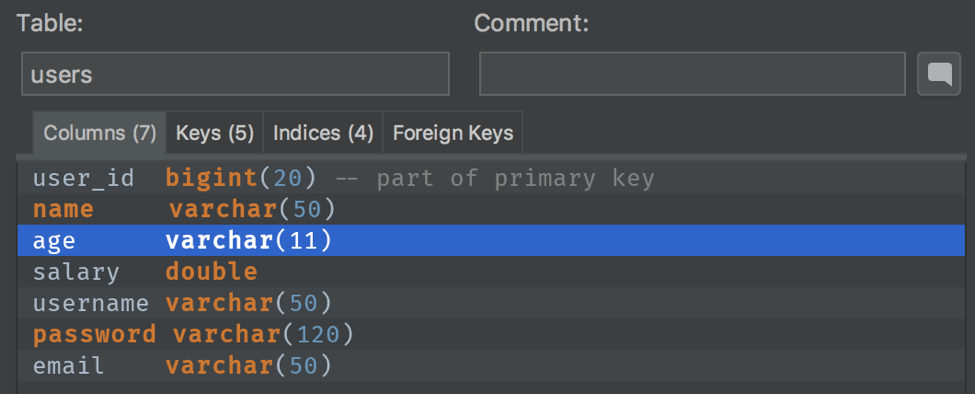Switch to the Columns (7) tab

[x=99, y=133]
